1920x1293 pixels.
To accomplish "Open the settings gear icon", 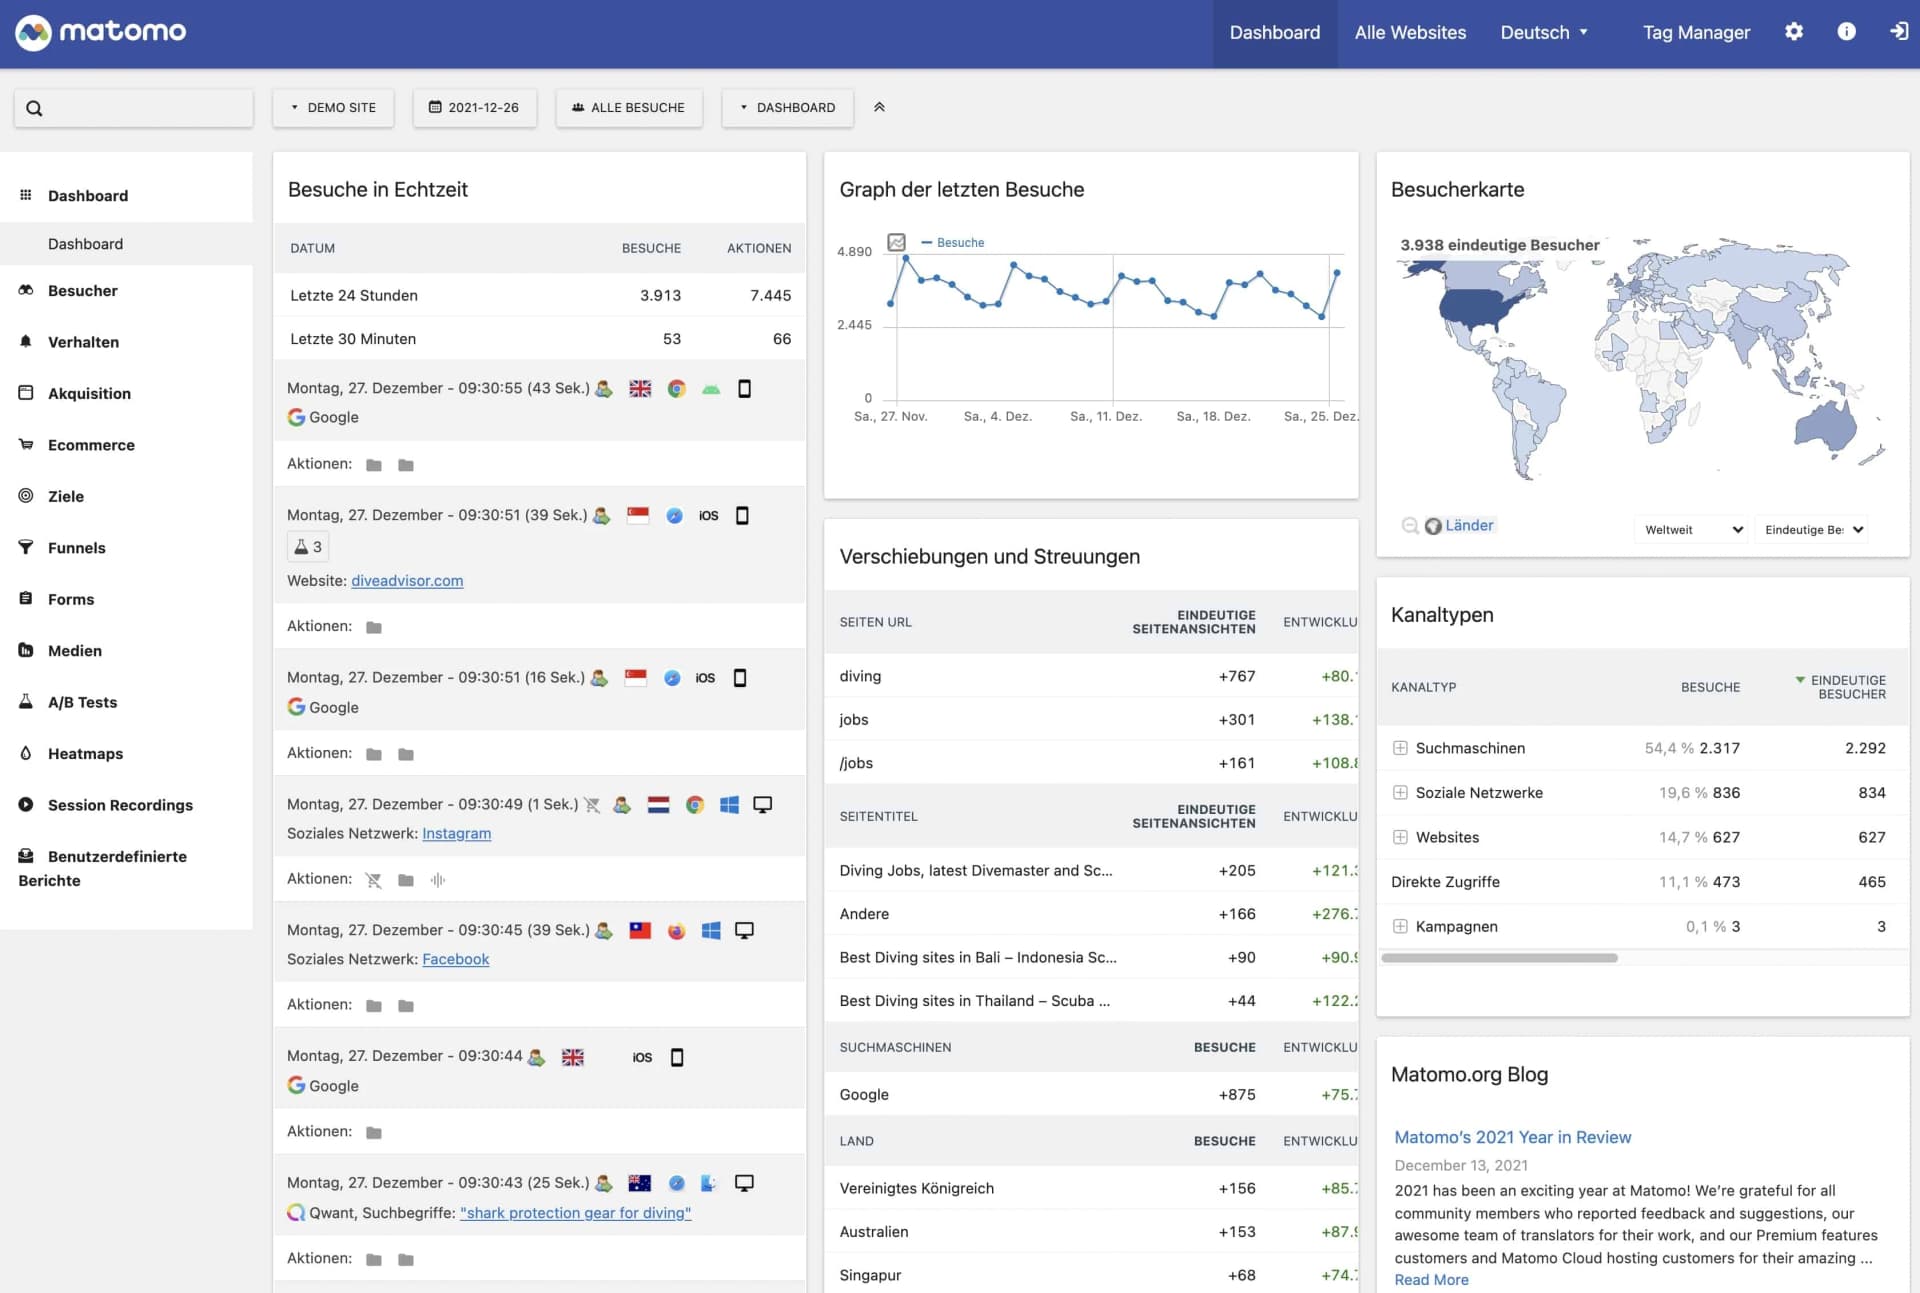I will [1794, 32].
